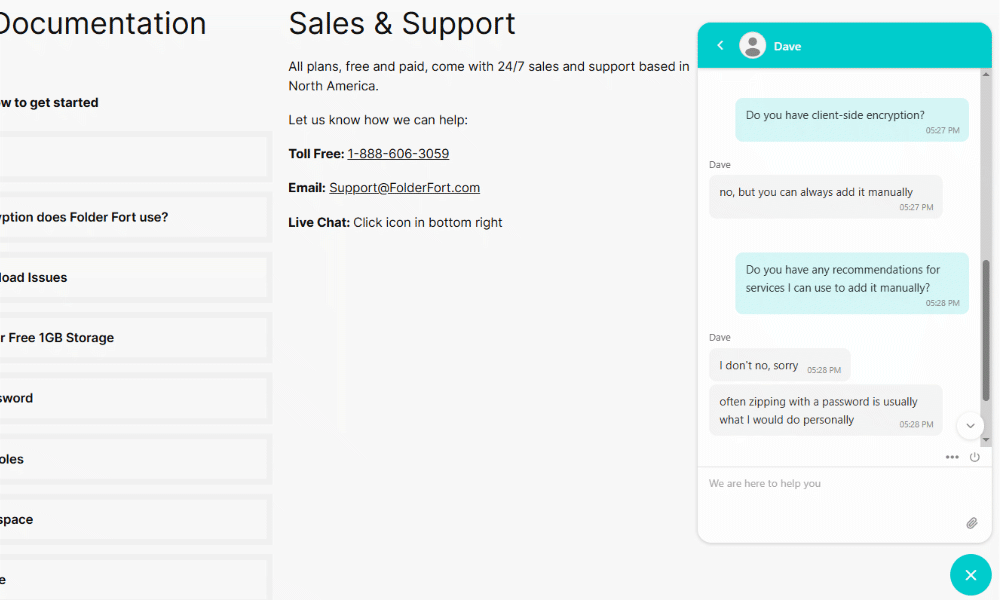Click the power icon to end chat

coord(974,457)
